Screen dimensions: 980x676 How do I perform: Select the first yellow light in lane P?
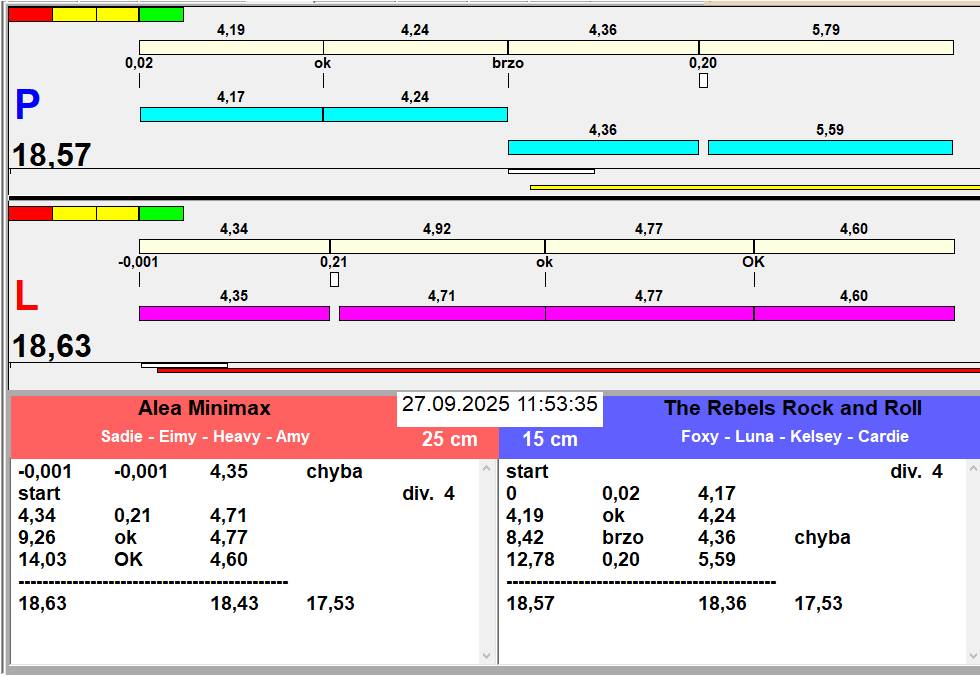[74, 14]
